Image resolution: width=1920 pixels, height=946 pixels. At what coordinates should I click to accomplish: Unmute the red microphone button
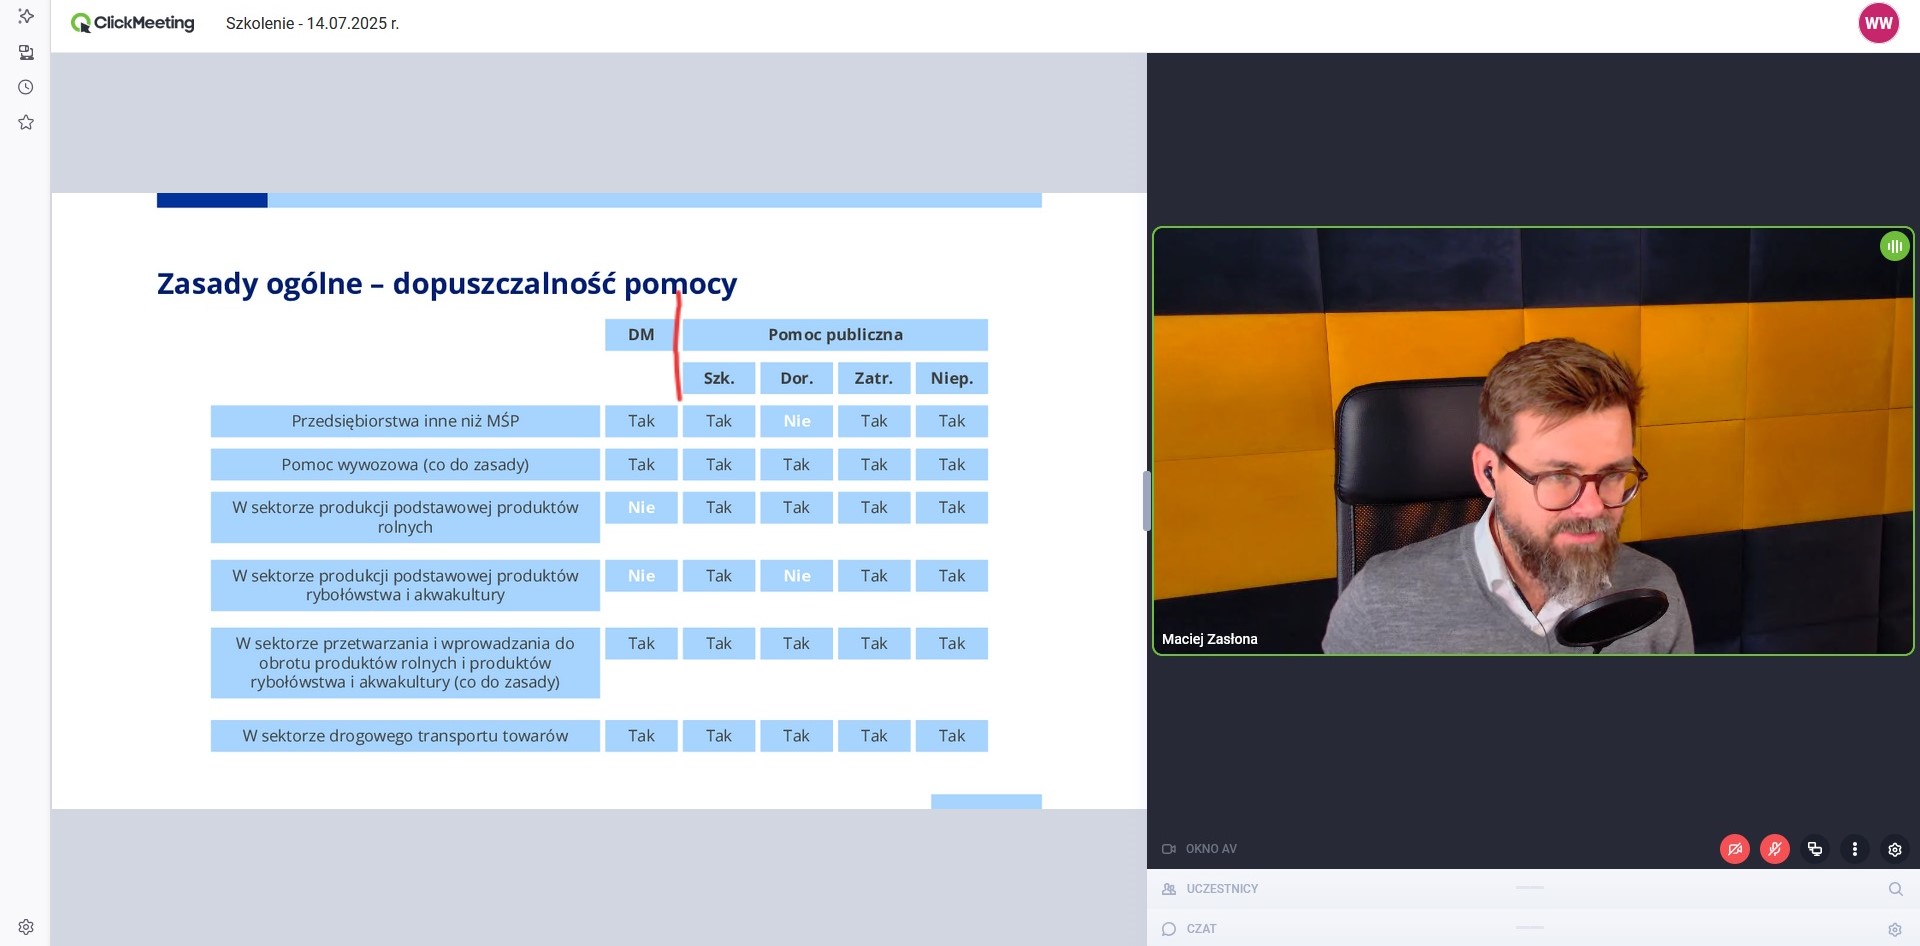click(x=1775, y=849)
